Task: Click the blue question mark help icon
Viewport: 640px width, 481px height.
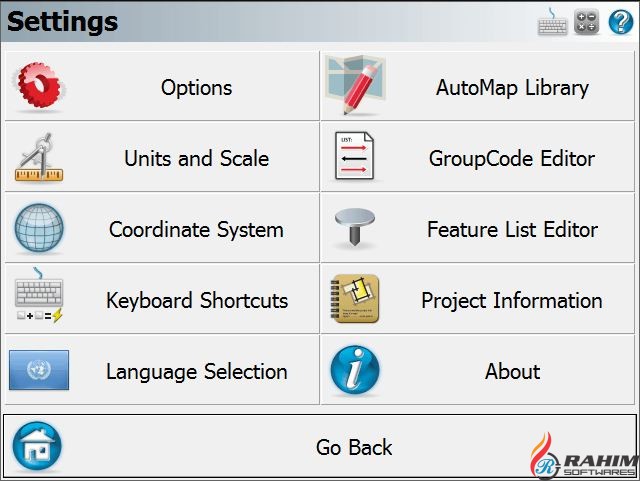Action: tap(620, 22)
